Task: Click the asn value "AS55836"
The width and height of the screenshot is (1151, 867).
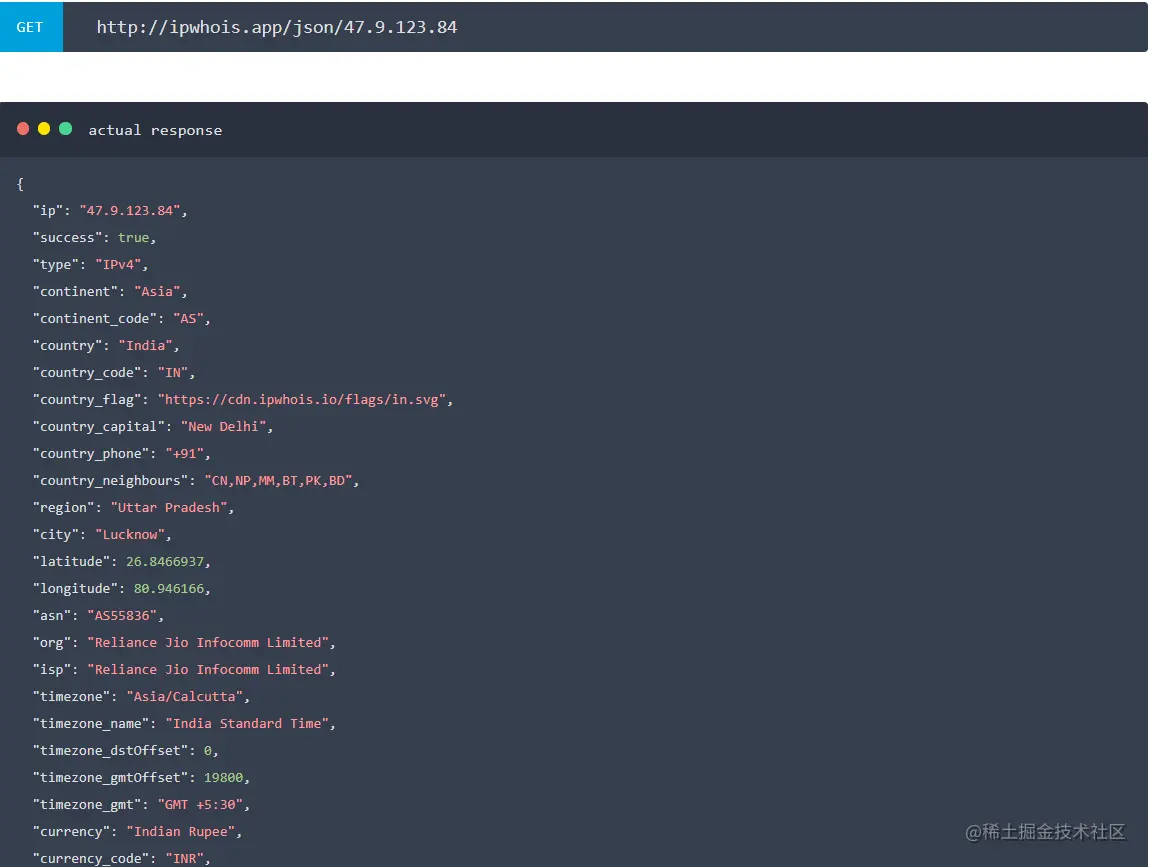Action: pos(122,616)
